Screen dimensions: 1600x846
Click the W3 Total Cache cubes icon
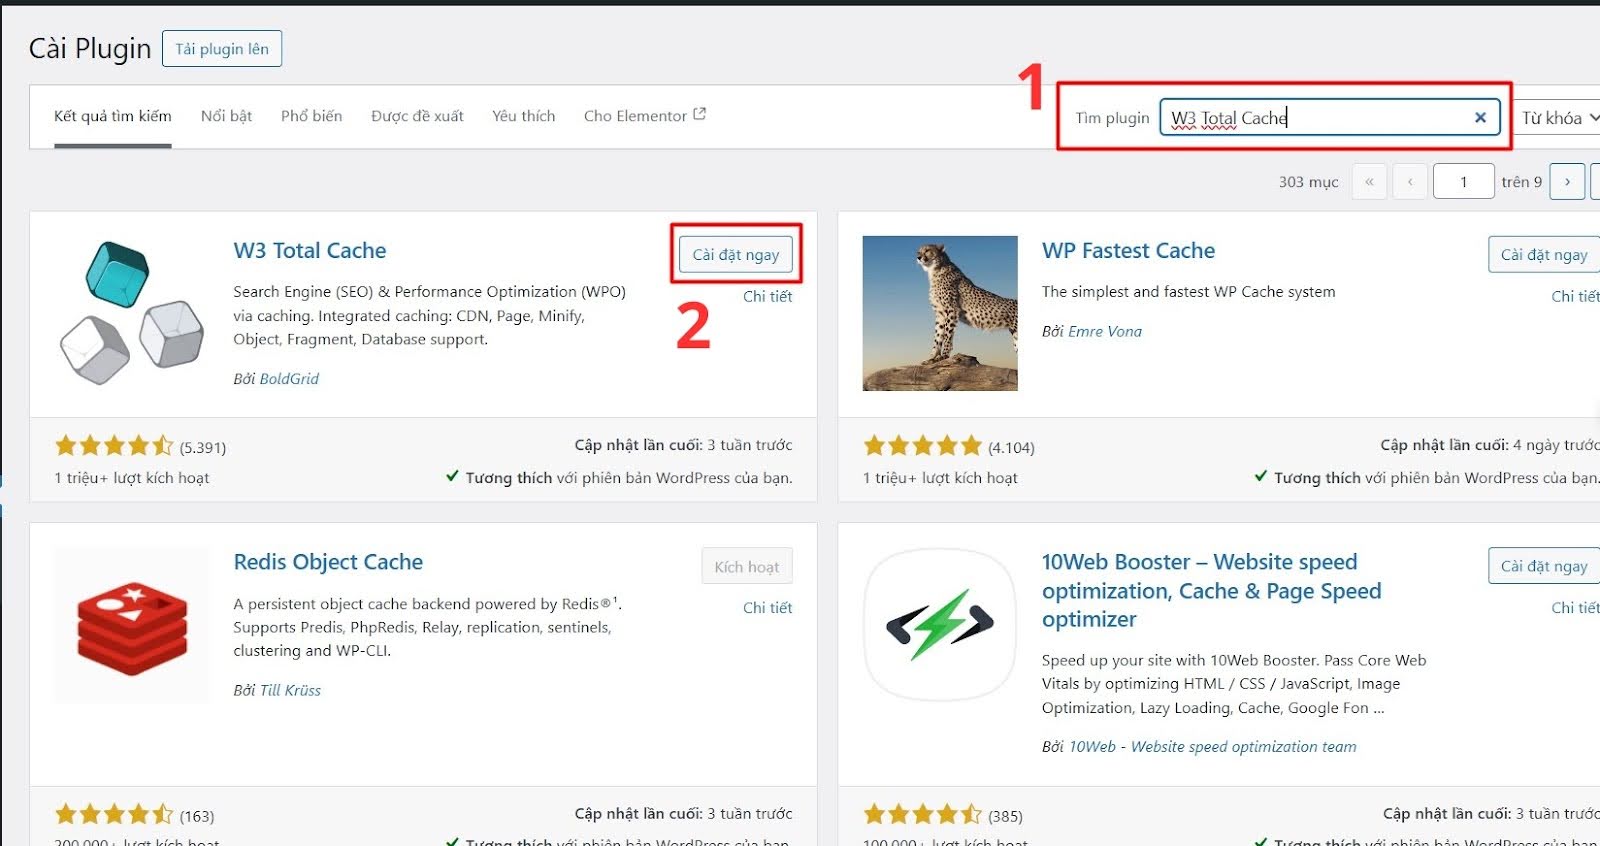coord(131,313)
